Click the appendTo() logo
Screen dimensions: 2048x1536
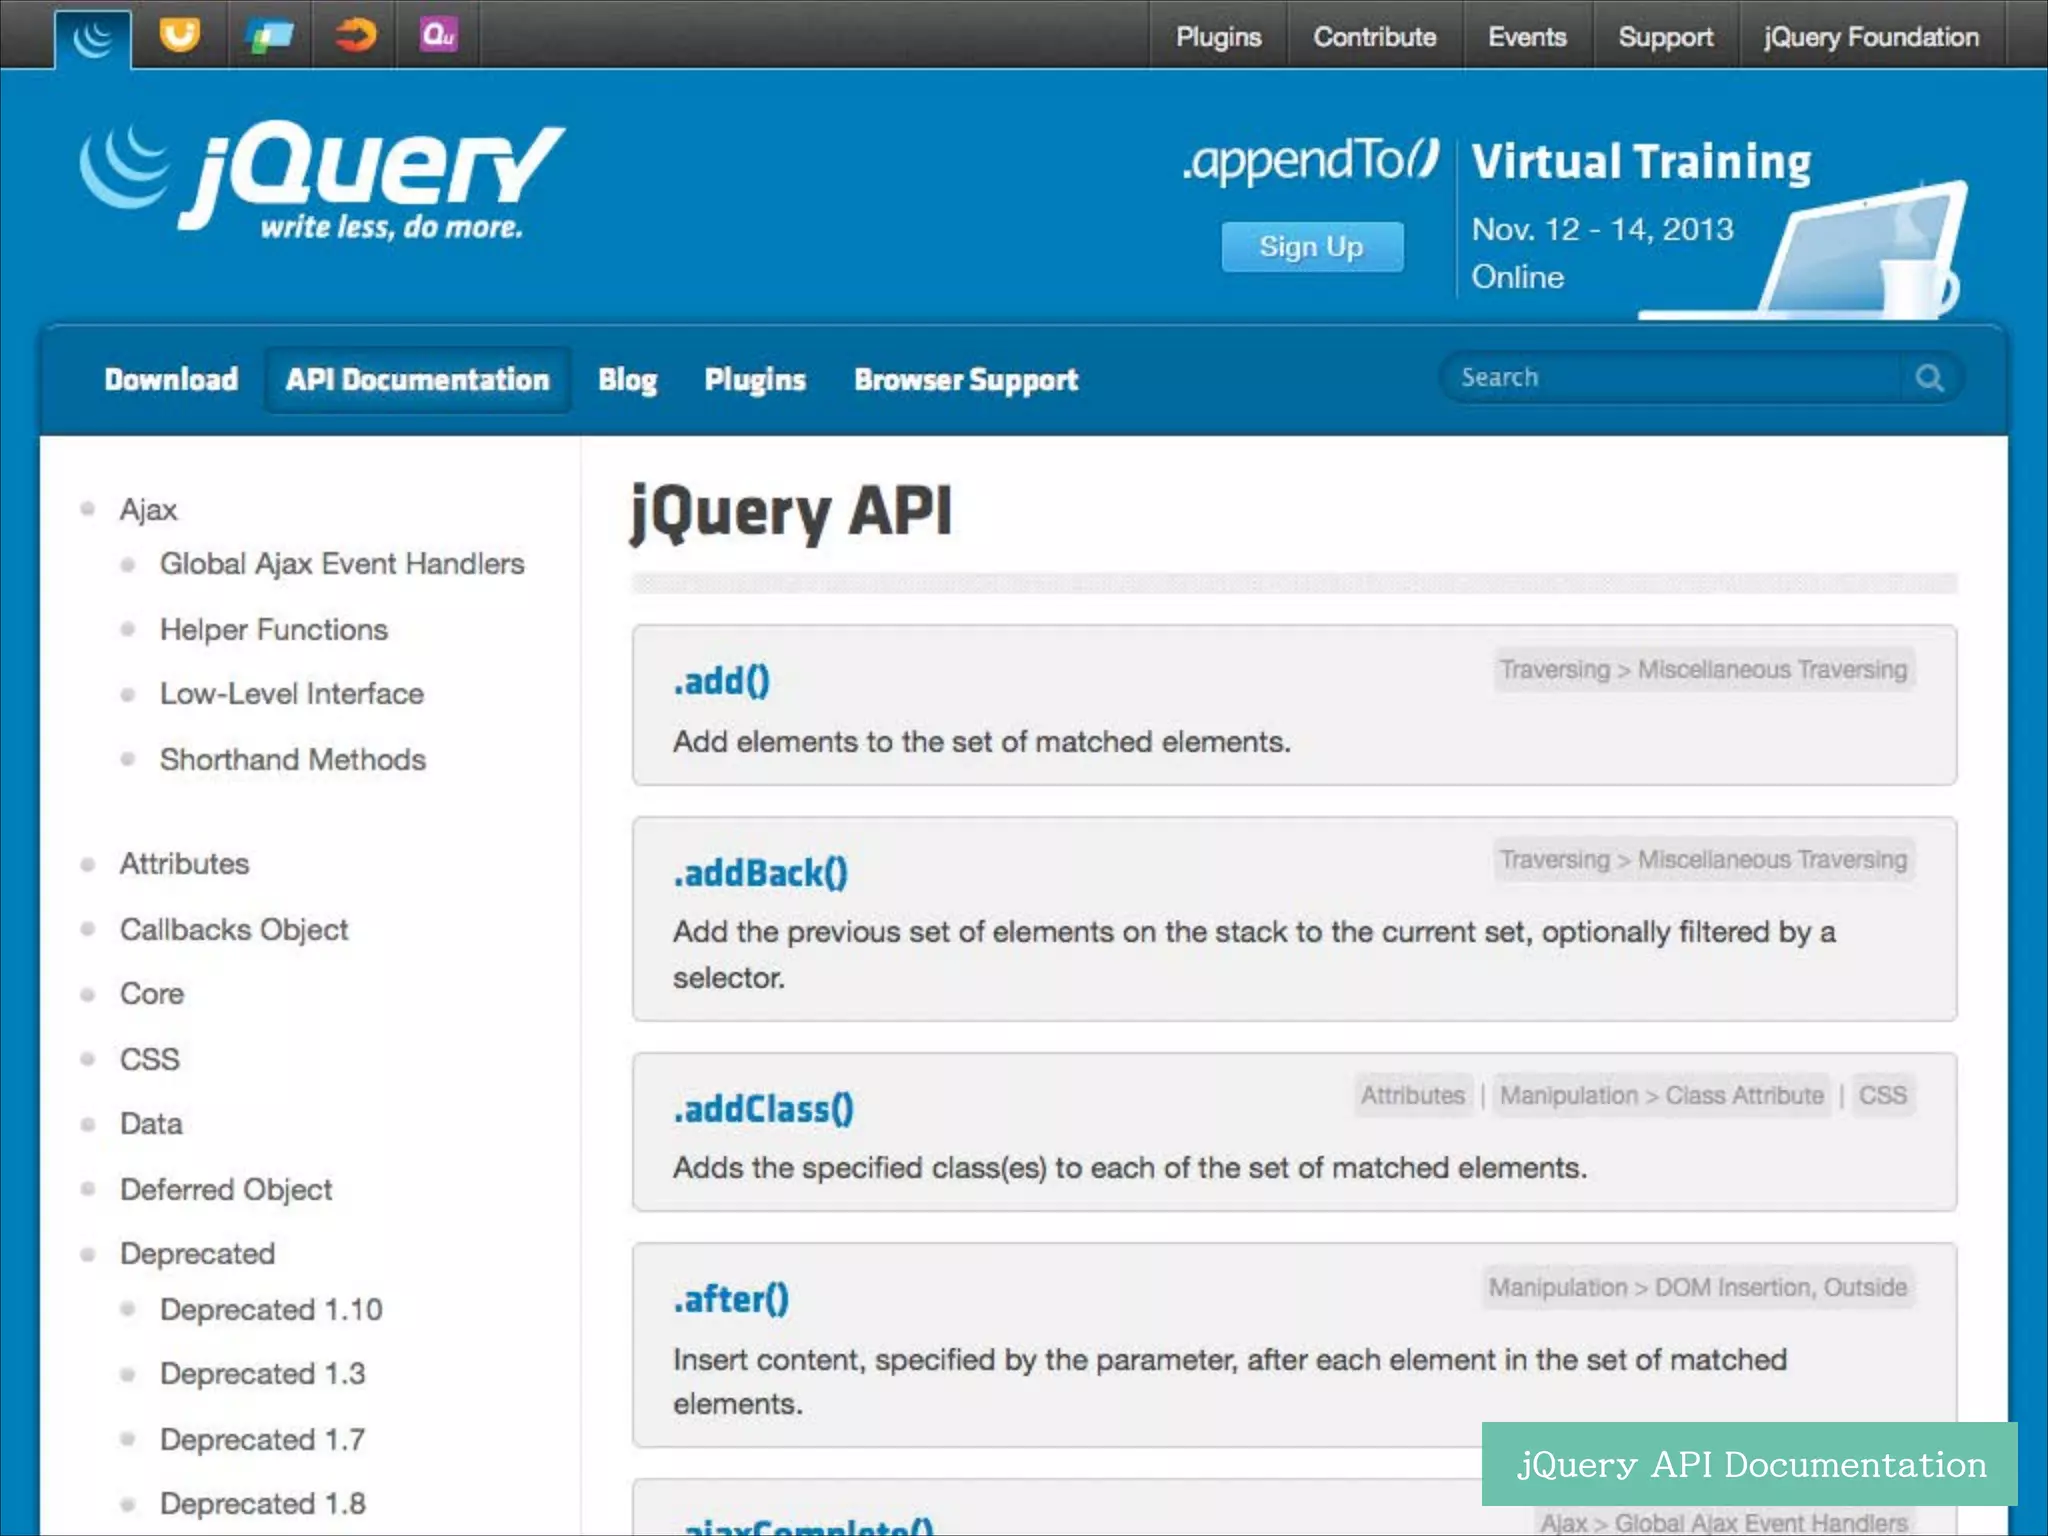[x=1310, y=160]
